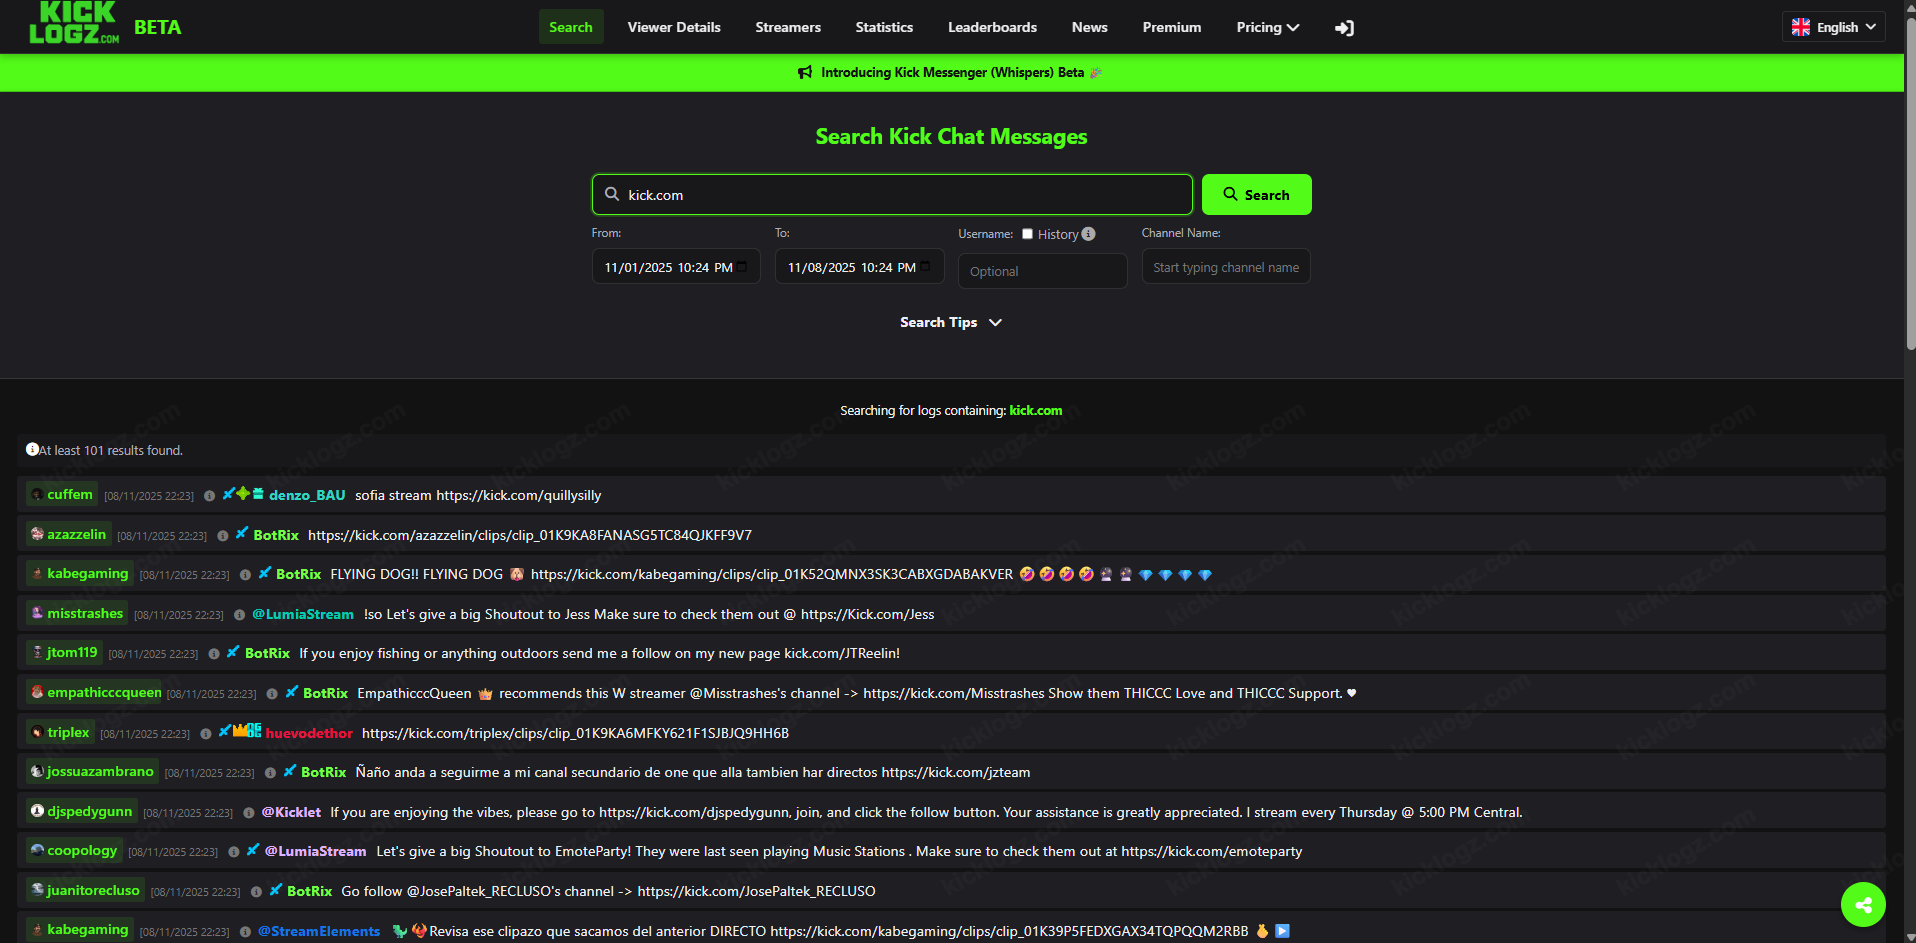Click the Channel Name input field
Image resolution: width=1916 pixels, height=943 pixels.
(1225, 266)
